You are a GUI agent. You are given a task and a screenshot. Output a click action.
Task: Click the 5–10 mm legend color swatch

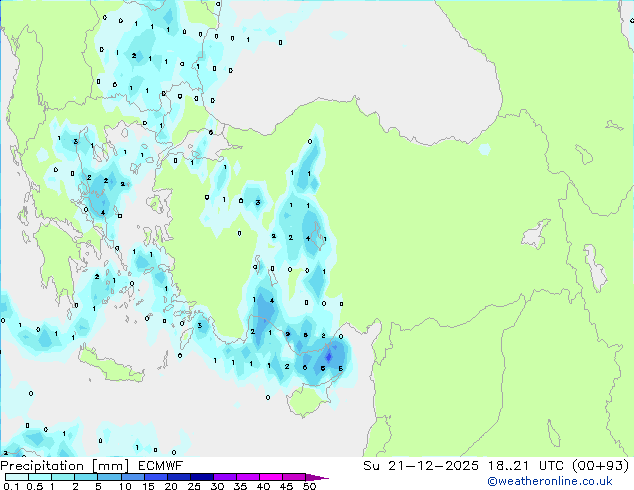pyautogui.click(x=109, y=477)
